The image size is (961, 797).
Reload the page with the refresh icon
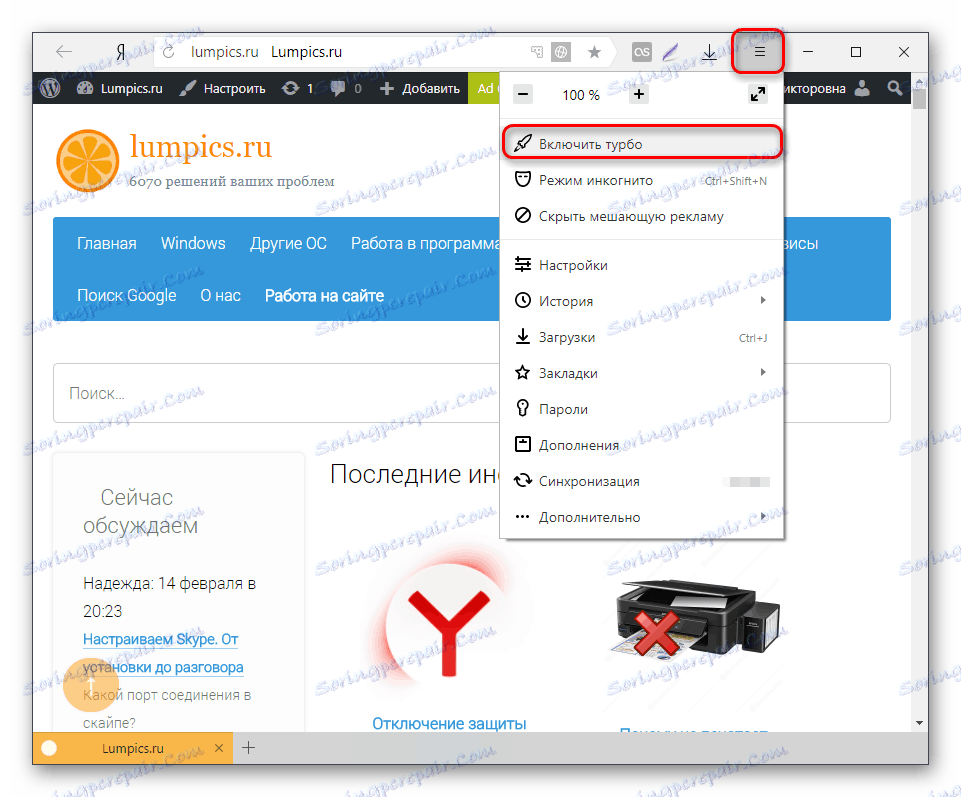(x=169, y=52)
